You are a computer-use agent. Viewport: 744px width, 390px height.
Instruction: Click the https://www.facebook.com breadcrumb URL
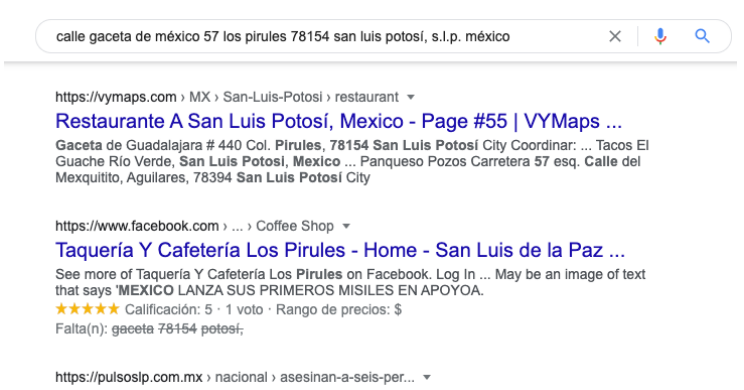coord(137,226)
